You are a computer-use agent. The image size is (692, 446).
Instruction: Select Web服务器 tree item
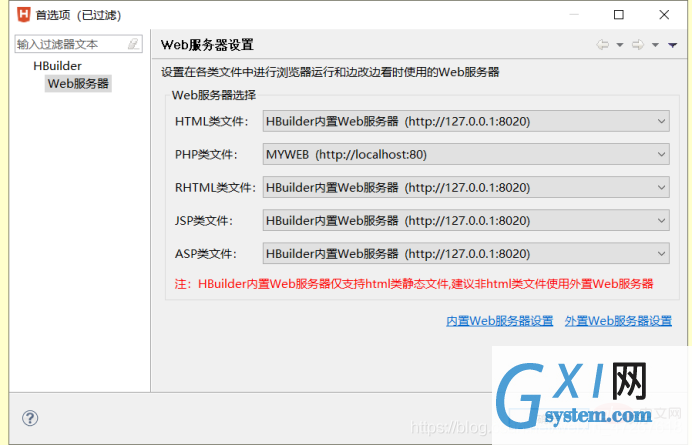(x=78, y=83)
